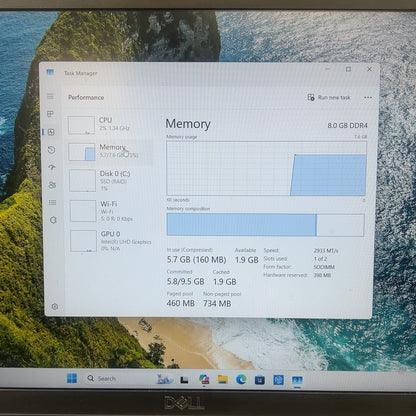Open the Startup apps page icon
Image resolution: width=416 pixels, height=416 pixels.
coord(52,167)
